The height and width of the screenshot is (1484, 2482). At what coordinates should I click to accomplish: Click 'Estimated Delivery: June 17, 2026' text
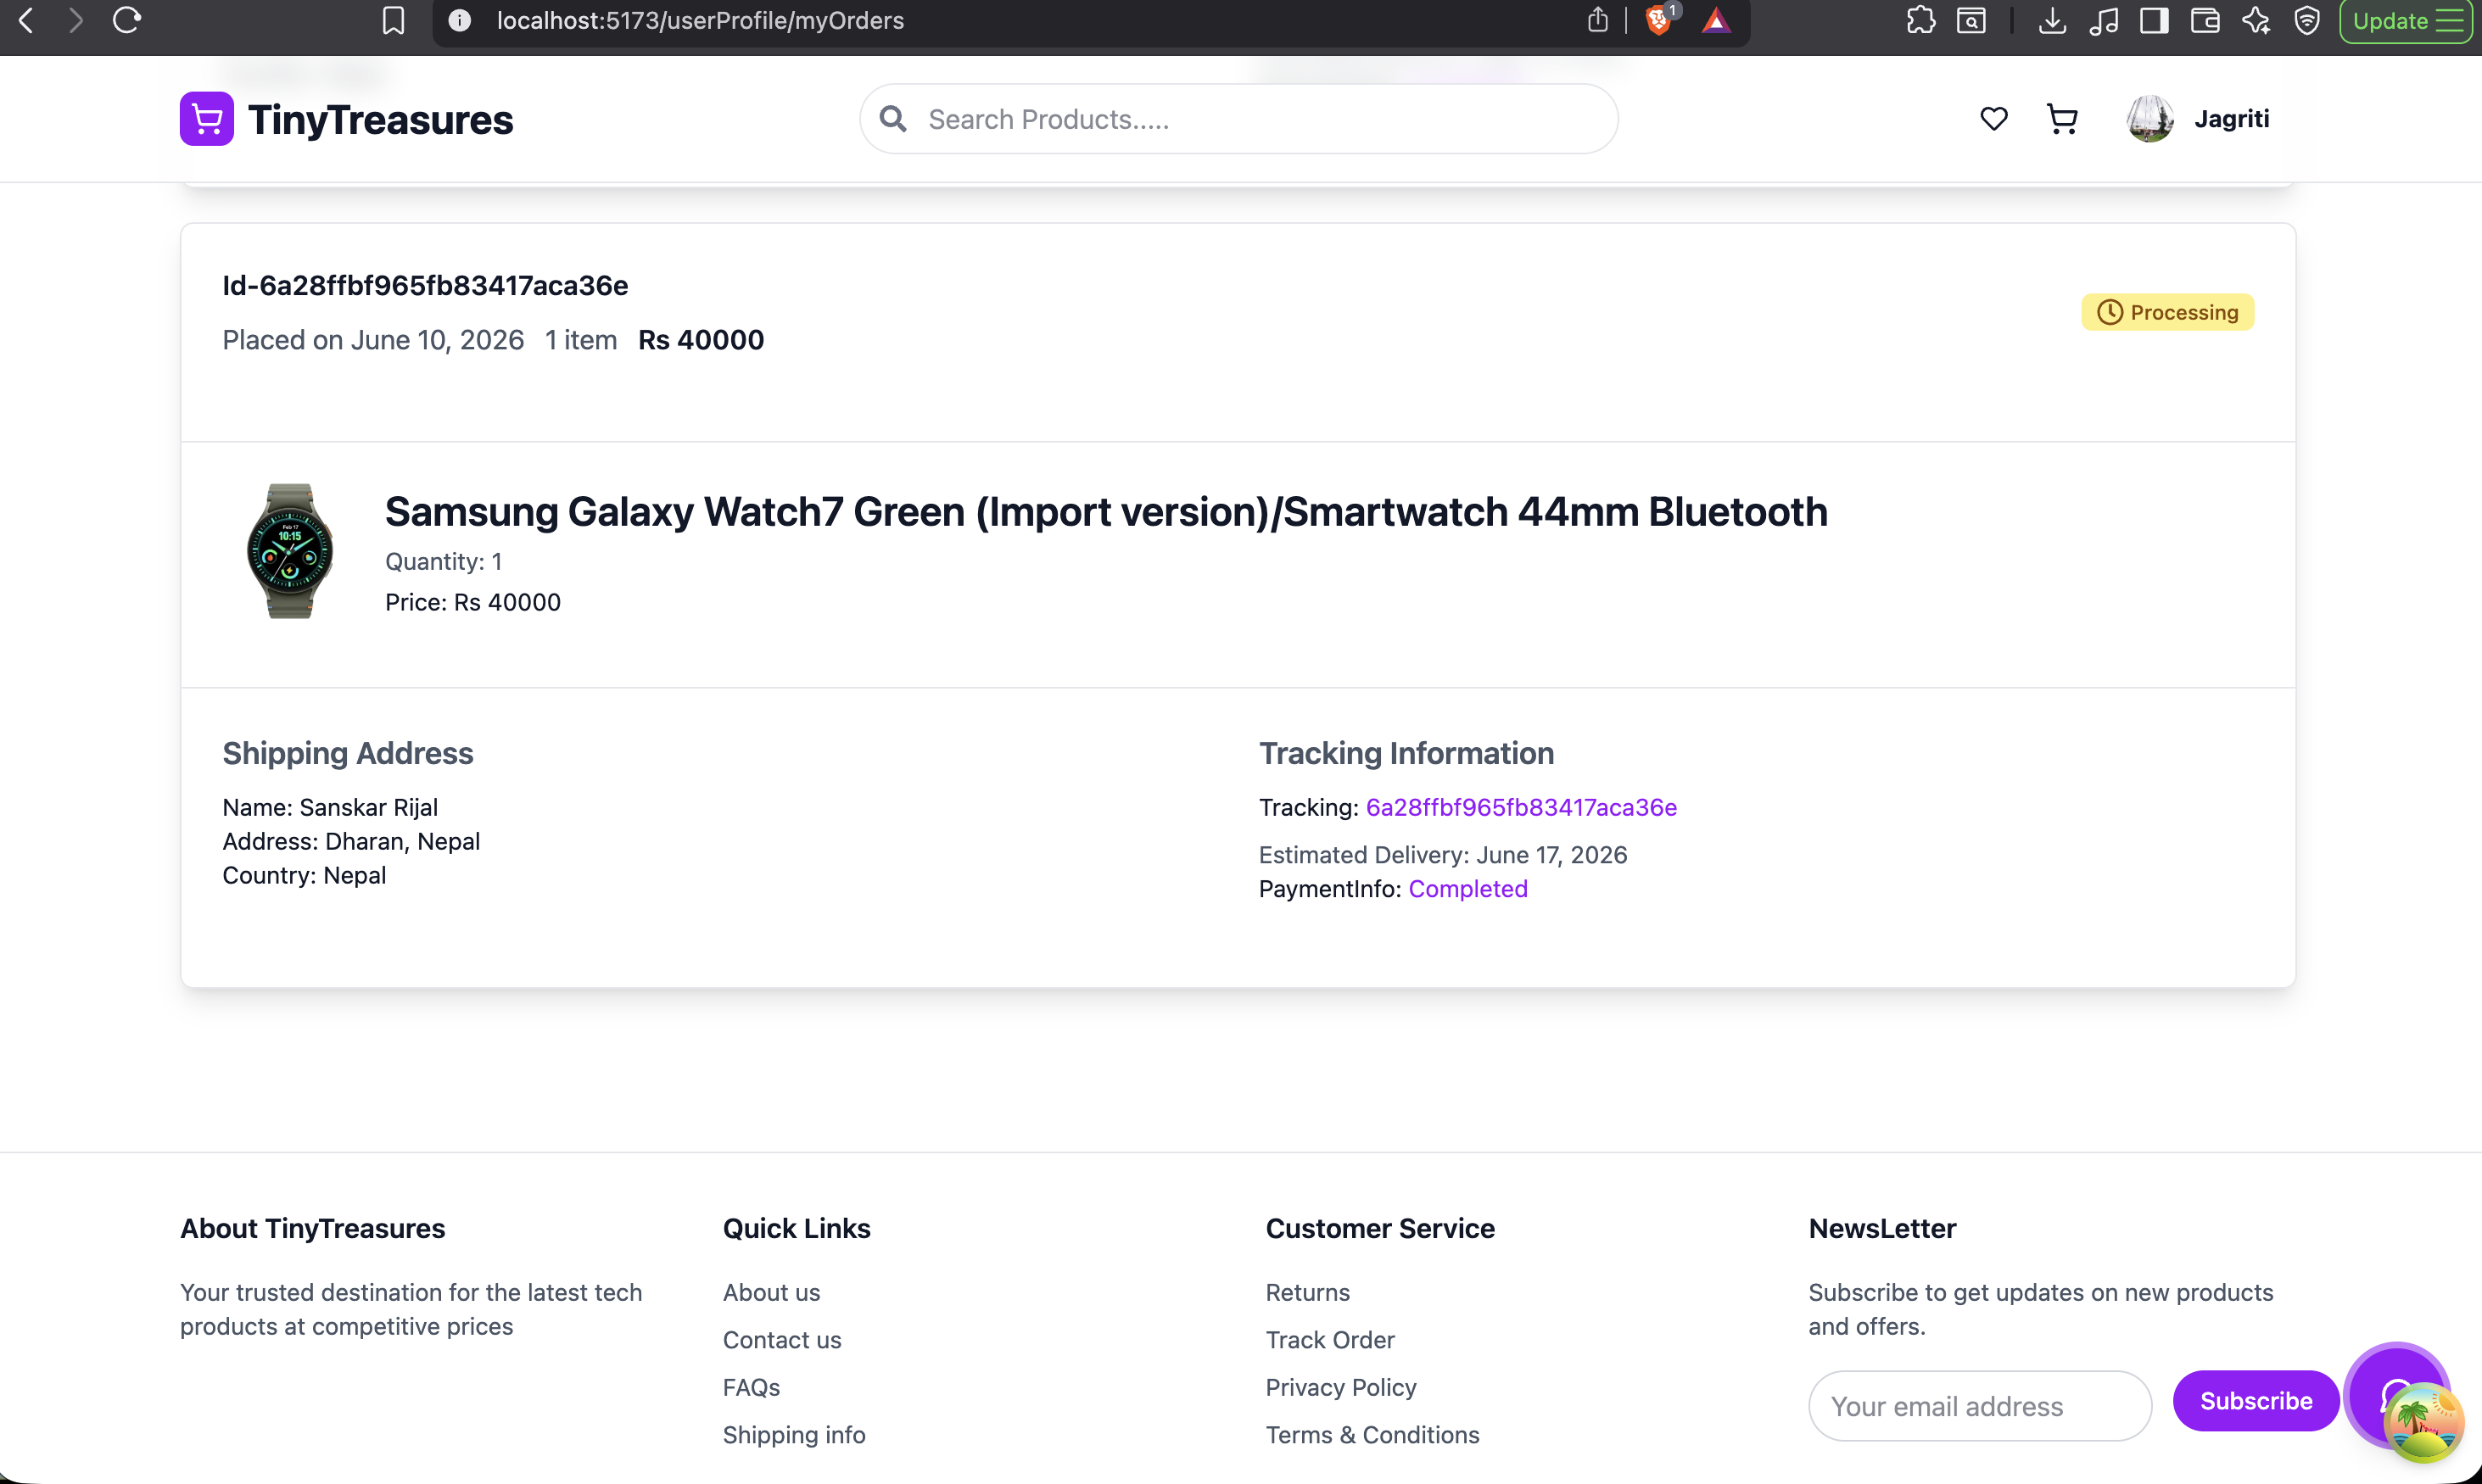pyautogui.click(x=1443, y=855)
